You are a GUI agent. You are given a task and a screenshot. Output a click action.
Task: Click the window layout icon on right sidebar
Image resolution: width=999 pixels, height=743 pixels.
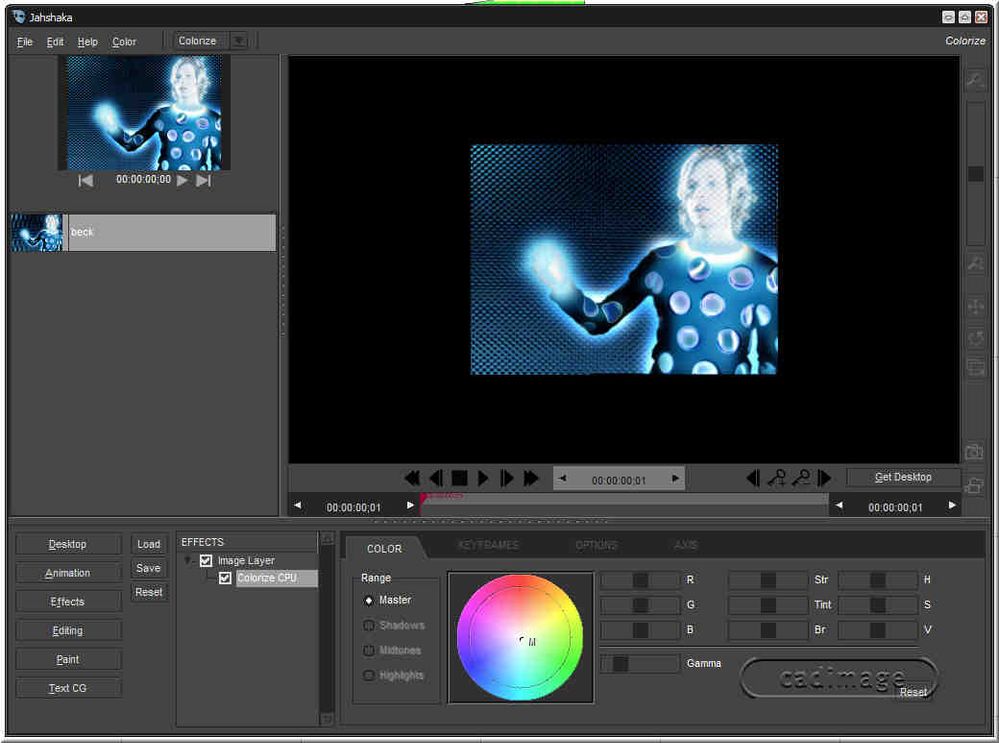975,367
